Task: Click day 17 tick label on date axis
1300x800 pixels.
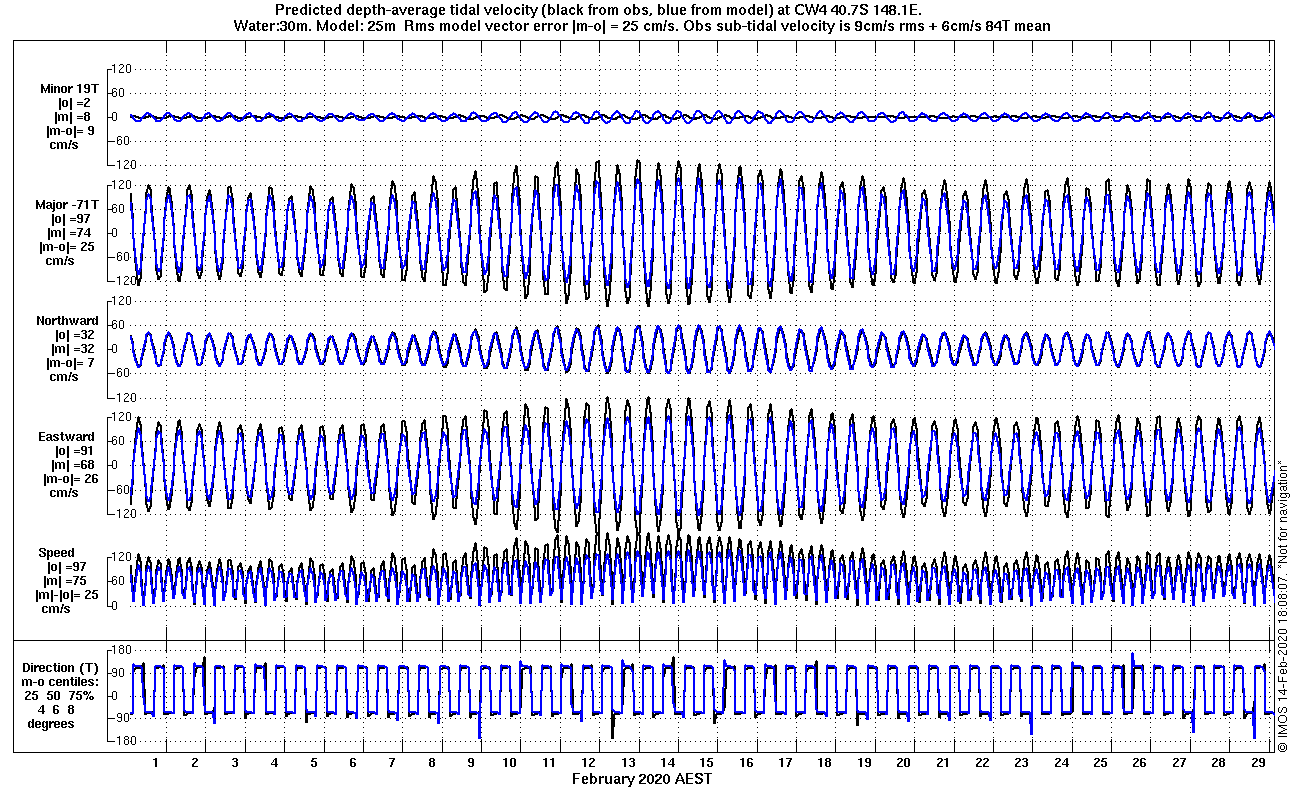Action: (785, 763)
